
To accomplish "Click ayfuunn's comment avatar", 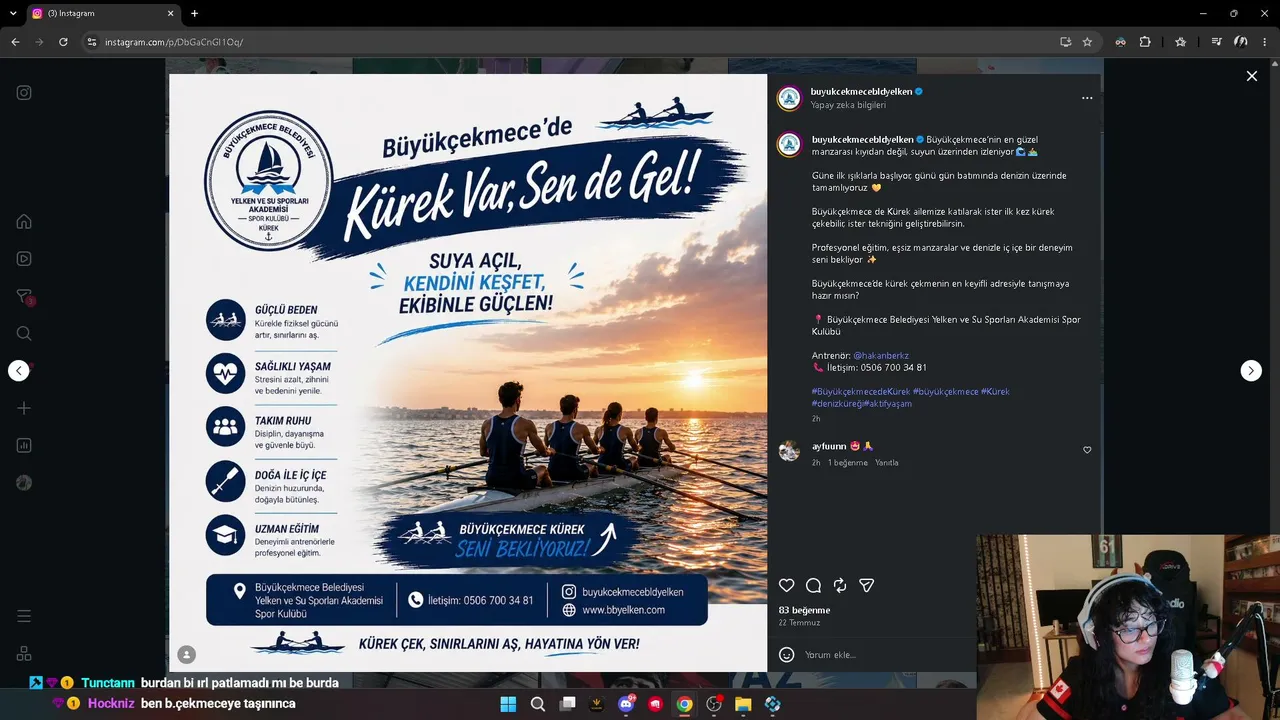I will coord(789,451).
